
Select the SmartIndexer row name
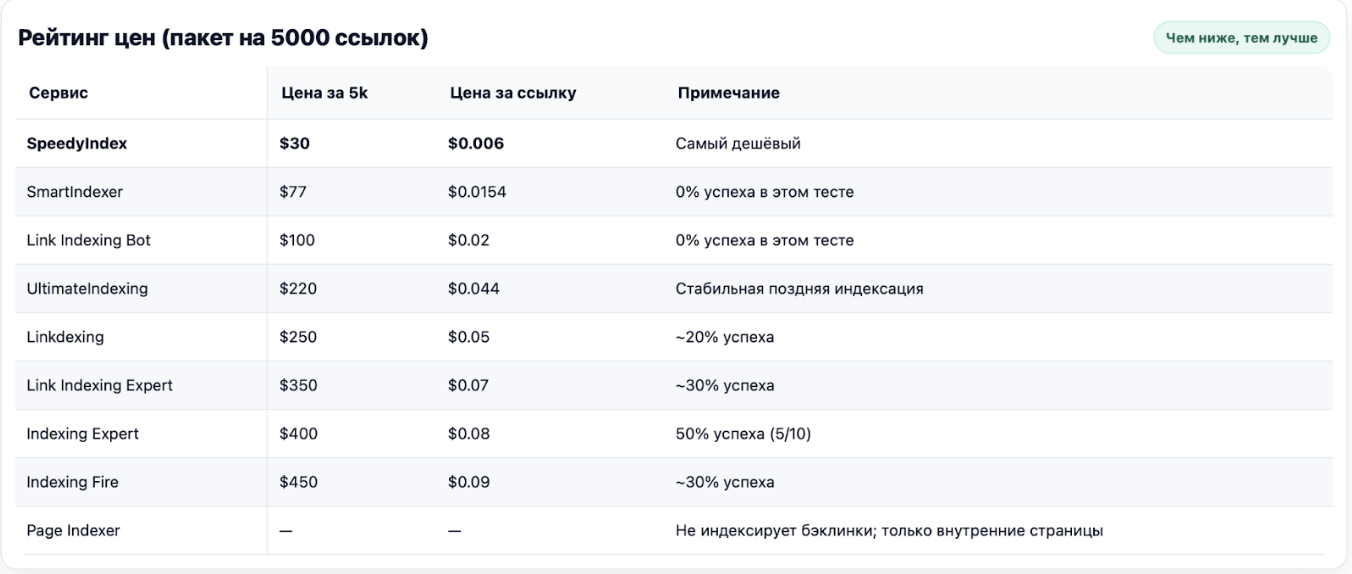tap(75, 192)
